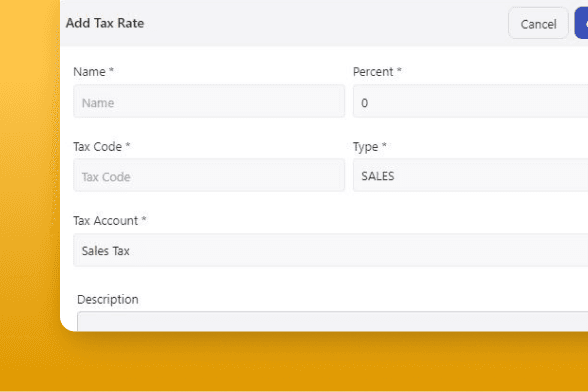
Task: Click the "Type *" label
Action: click(x=370, y=147)
